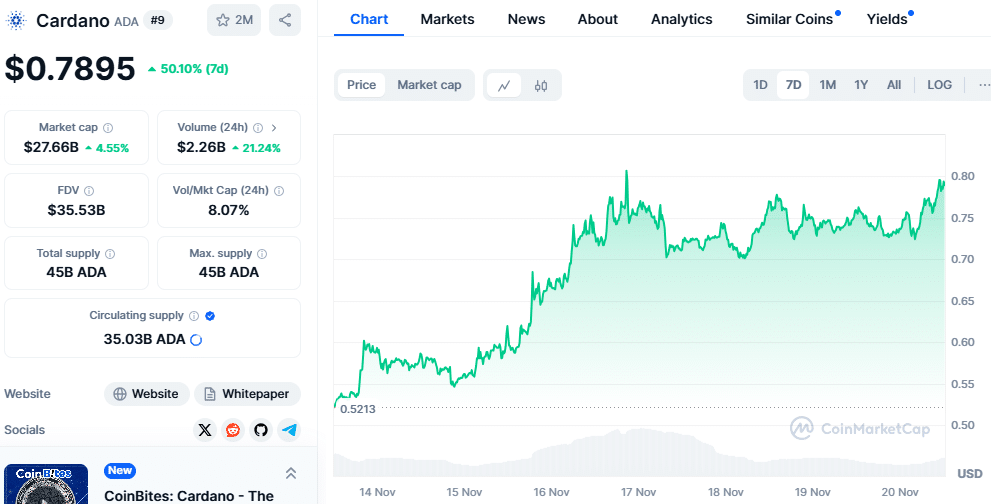Open Cardano's Telegram social link
The width and height of the screenshot is (991, 504).
pos(289,430)
